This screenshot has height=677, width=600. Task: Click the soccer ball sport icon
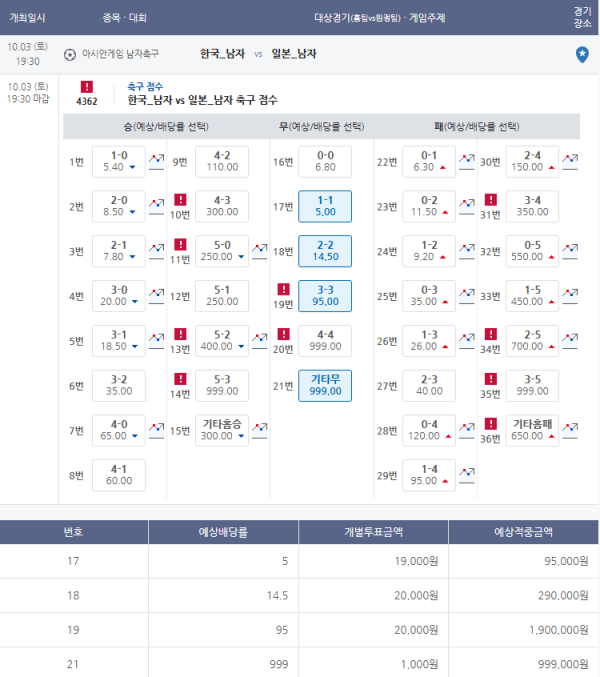point(70,55)
